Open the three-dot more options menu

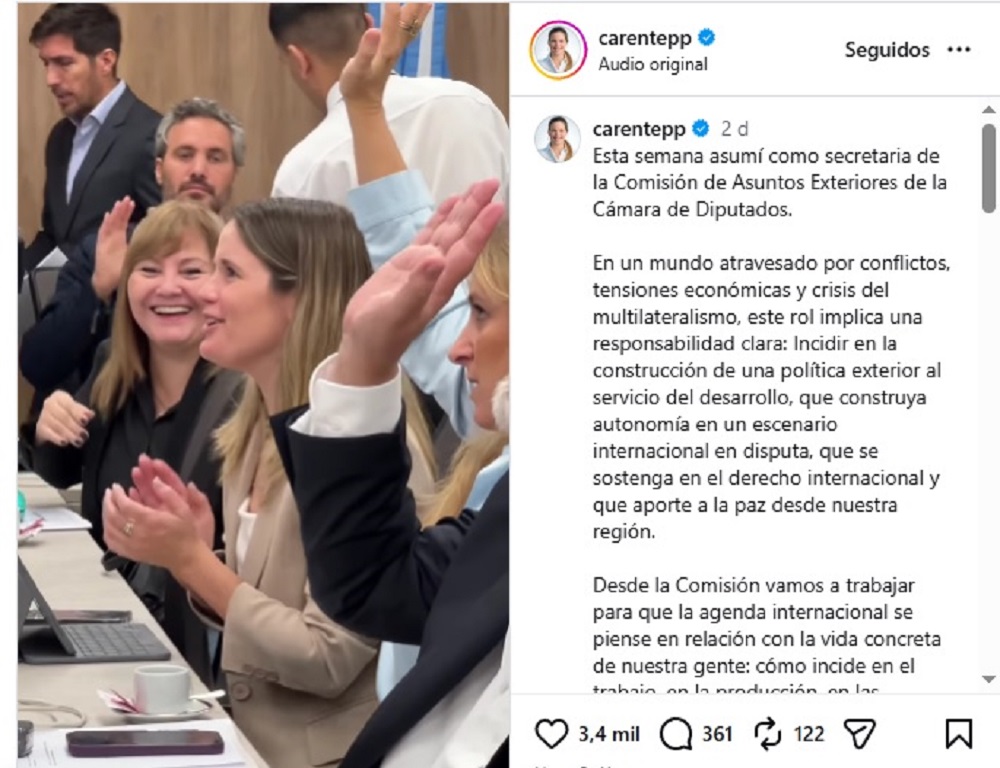coord(959,50)
